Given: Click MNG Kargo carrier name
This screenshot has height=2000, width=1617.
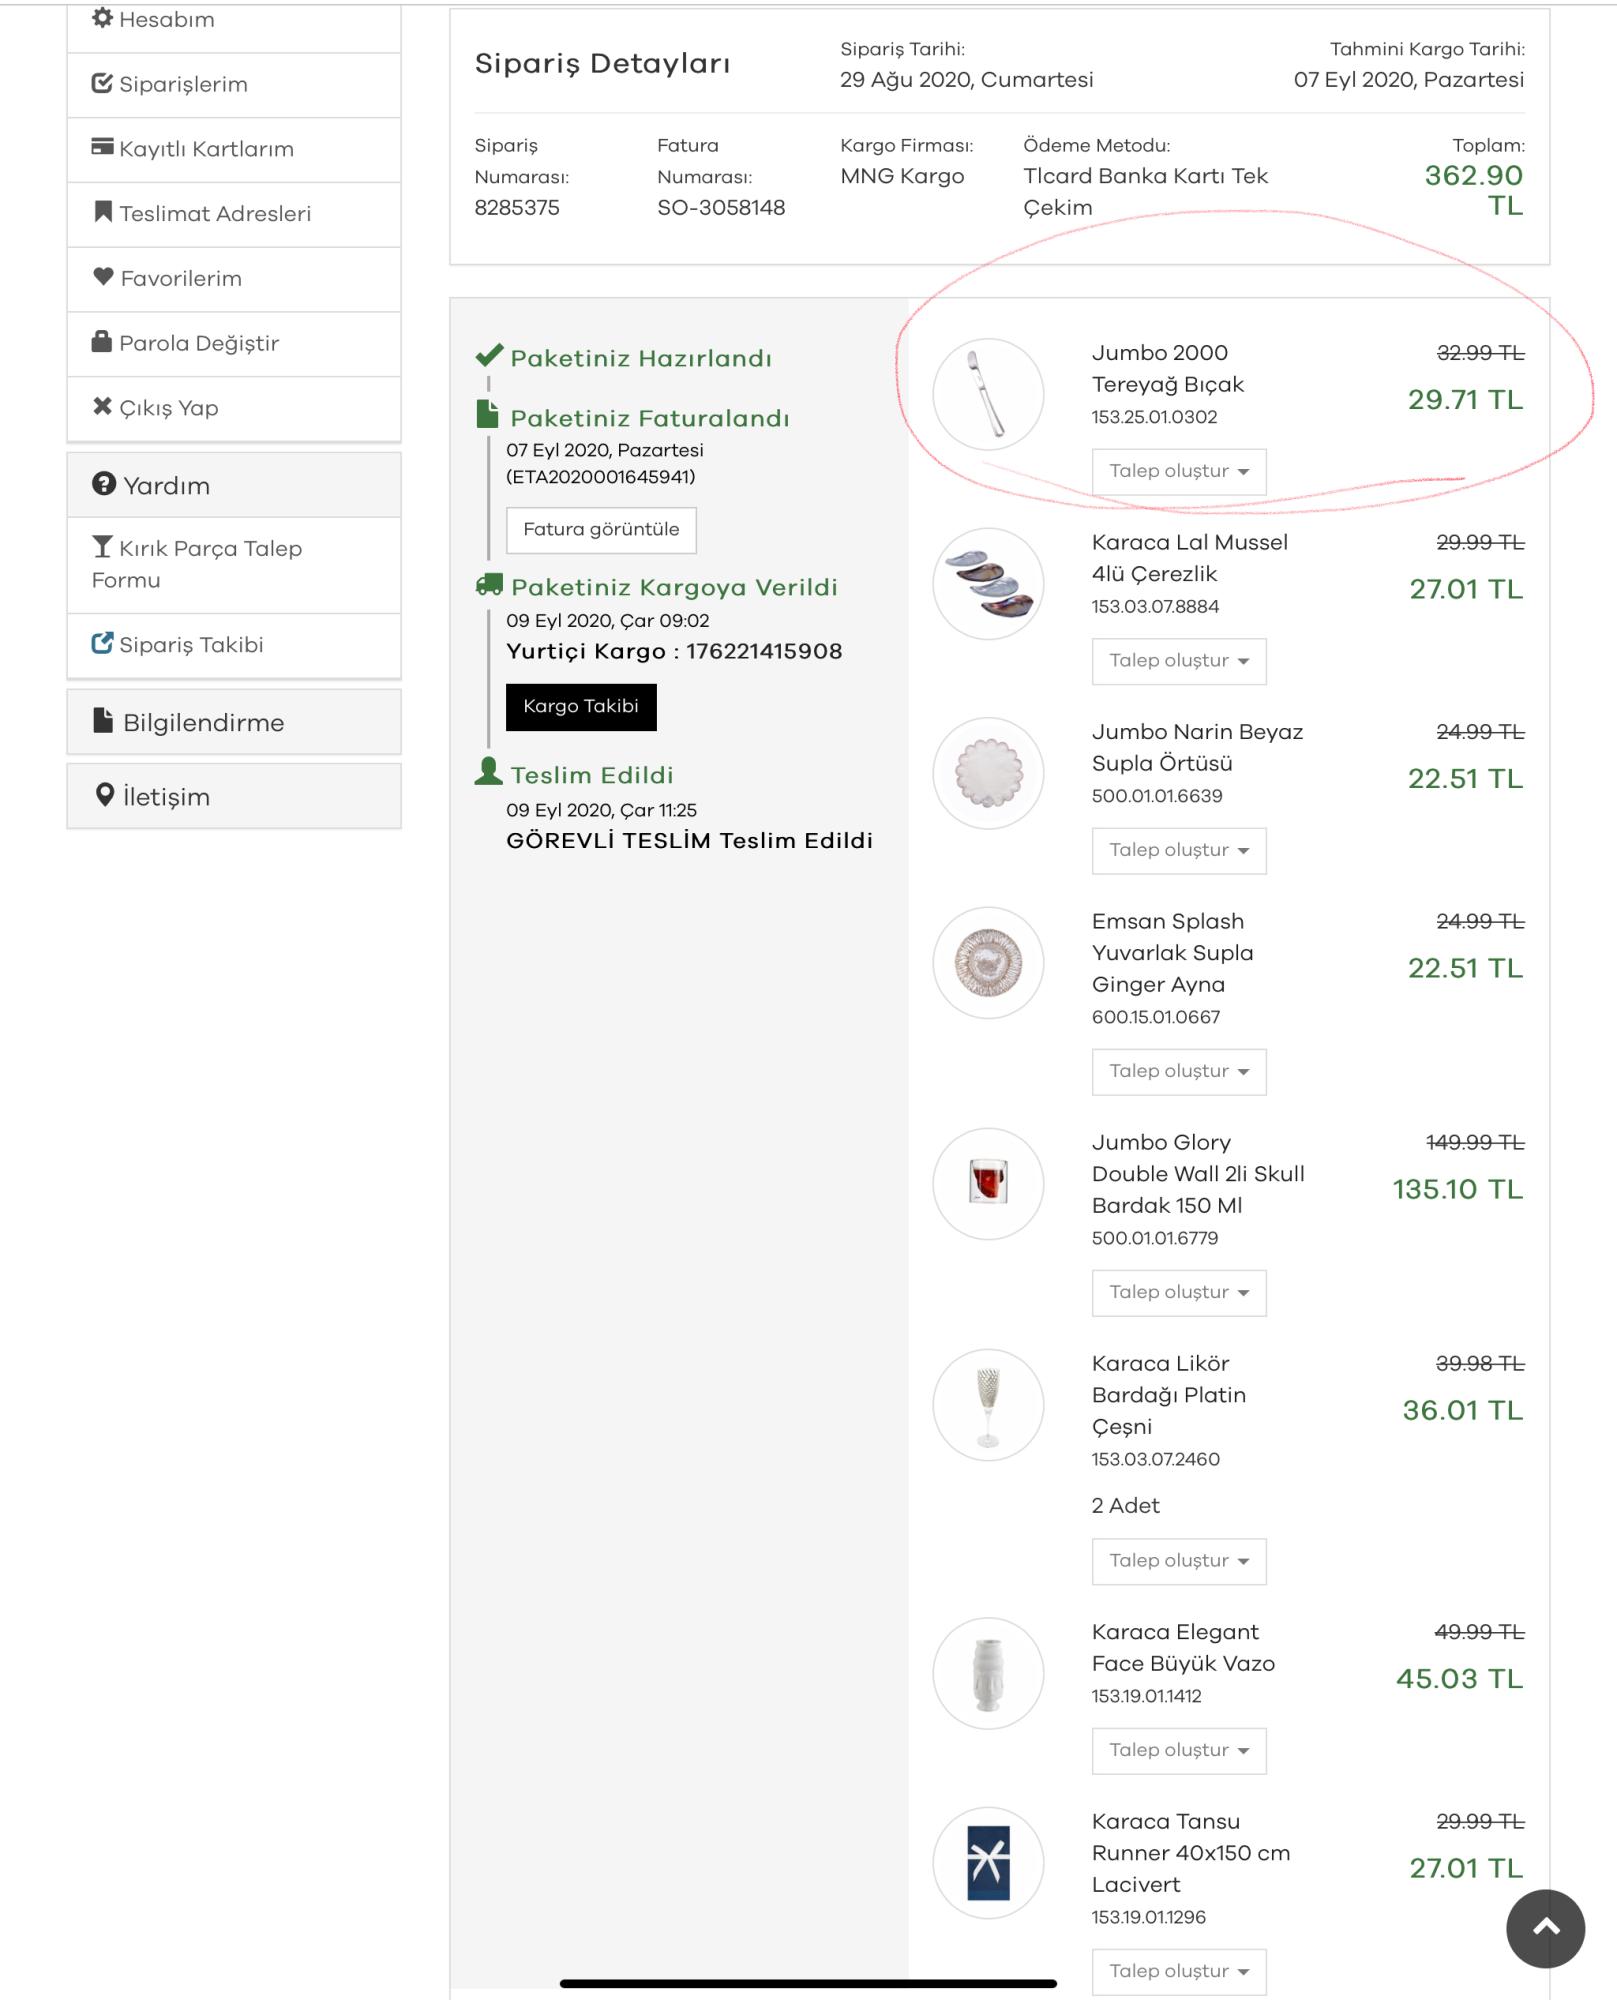Looking at the screenshot, I should tap(902, 177).
